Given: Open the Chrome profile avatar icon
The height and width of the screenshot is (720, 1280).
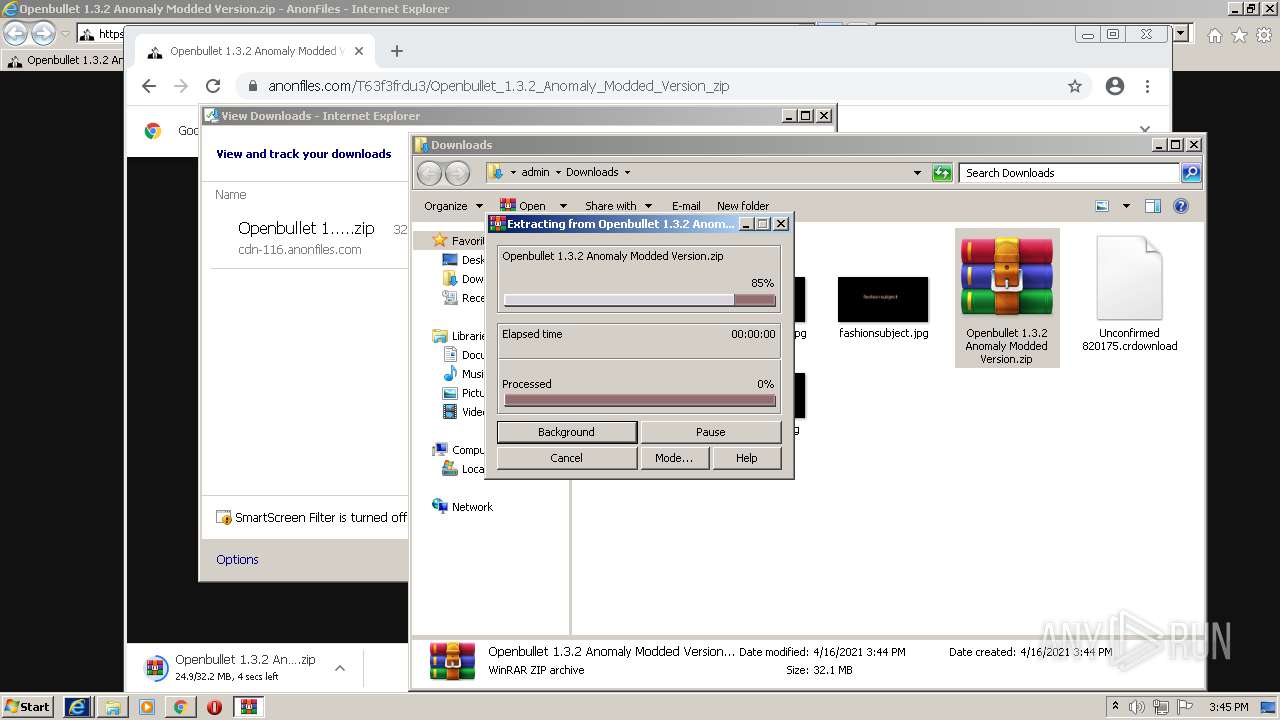Looking at the screenshot, I should tap(1115, 86).
